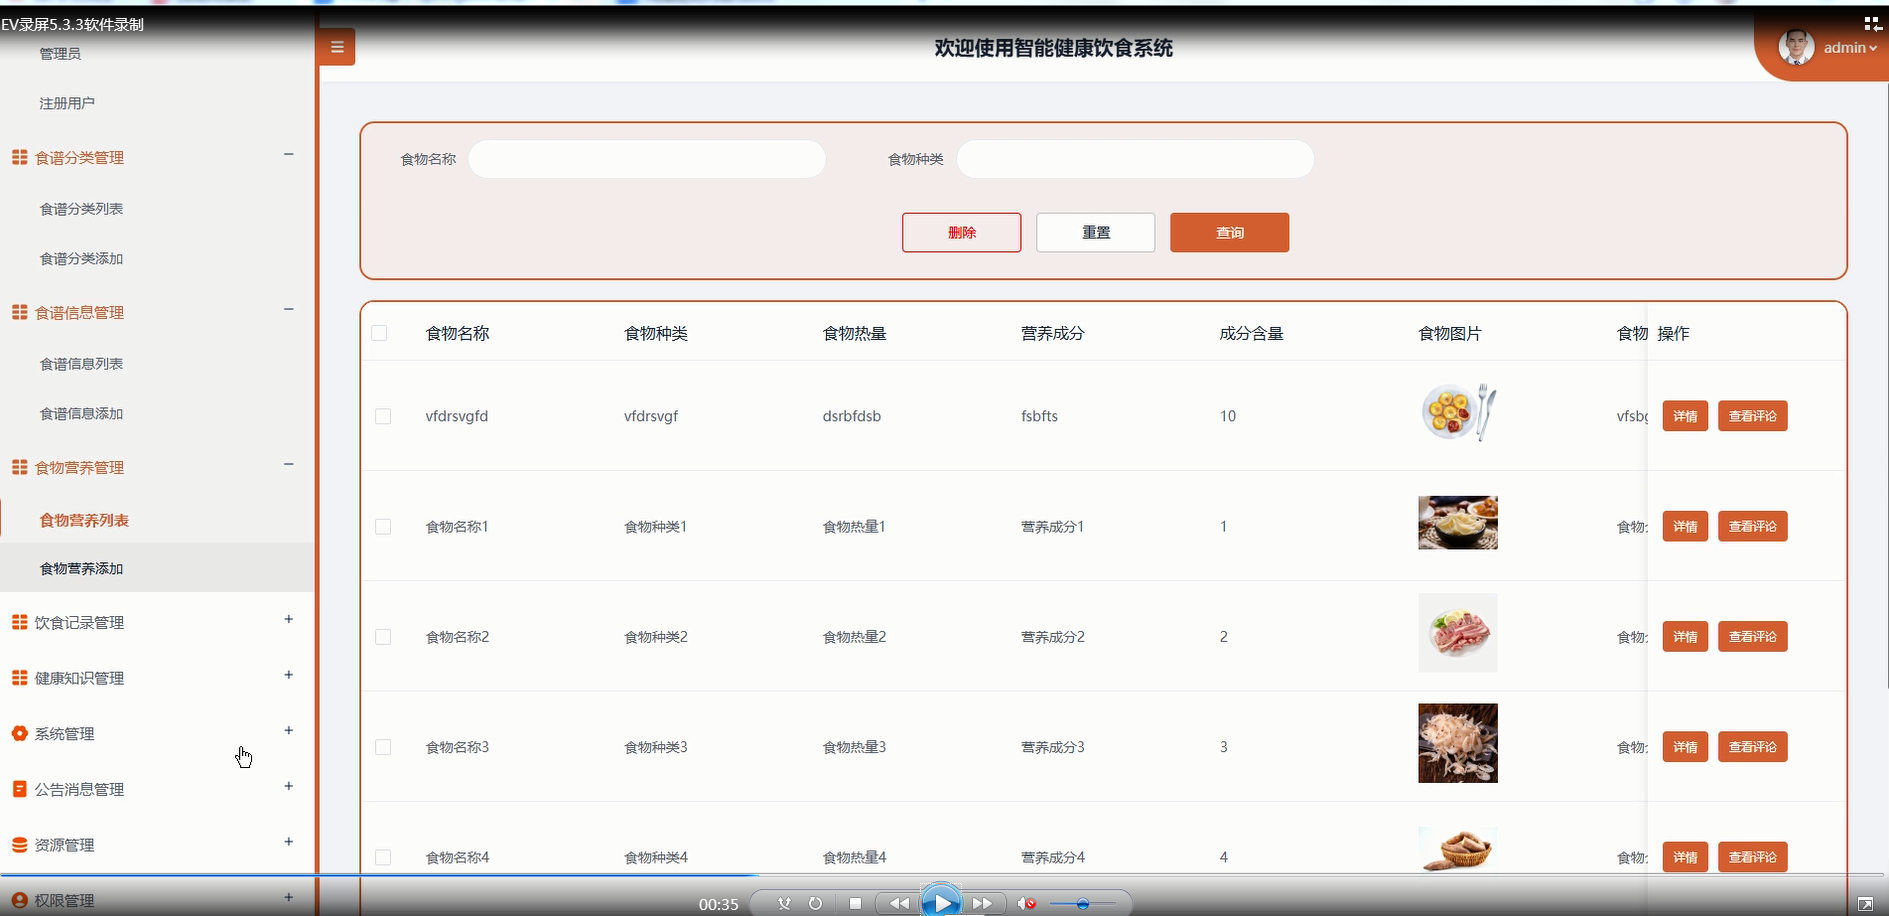The image size is (1889, 916).
Task: Play the recorded video
Action: pos(941,903)
